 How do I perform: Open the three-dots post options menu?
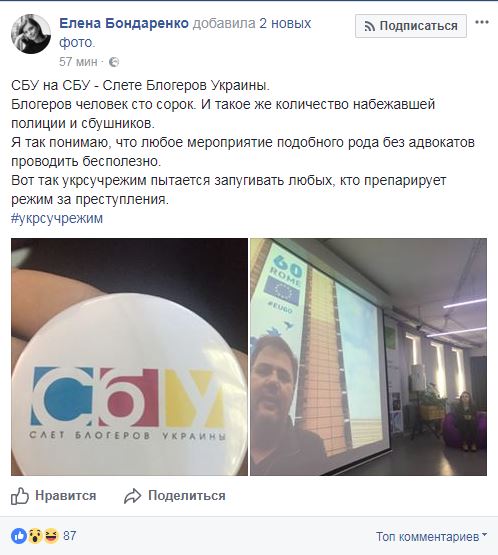coord(482,22)
